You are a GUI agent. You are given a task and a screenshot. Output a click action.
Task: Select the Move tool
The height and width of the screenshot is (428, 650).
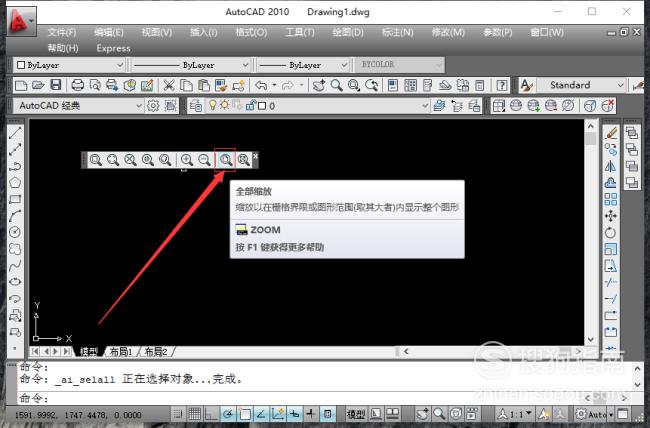(x=611, y=216)
